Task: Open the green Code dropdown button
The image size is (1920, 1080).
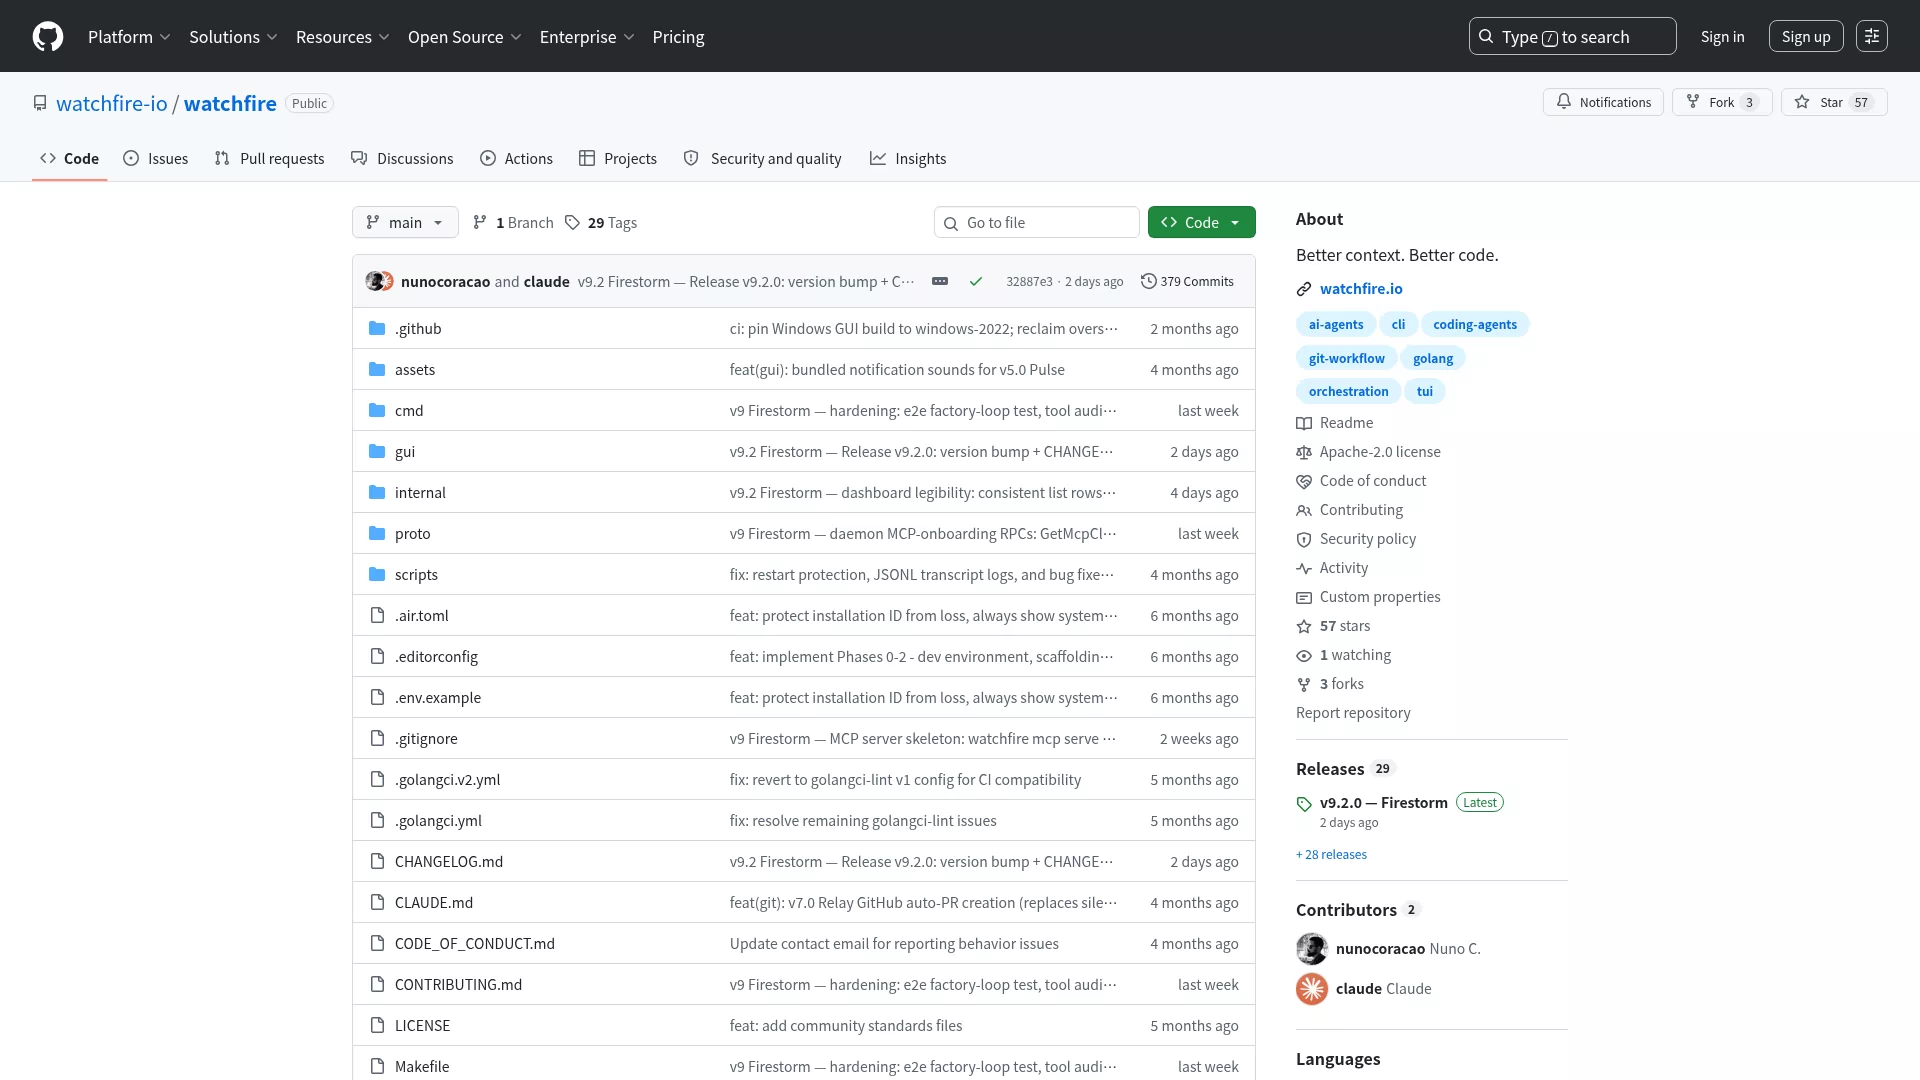Action: tap(1201, 223)
